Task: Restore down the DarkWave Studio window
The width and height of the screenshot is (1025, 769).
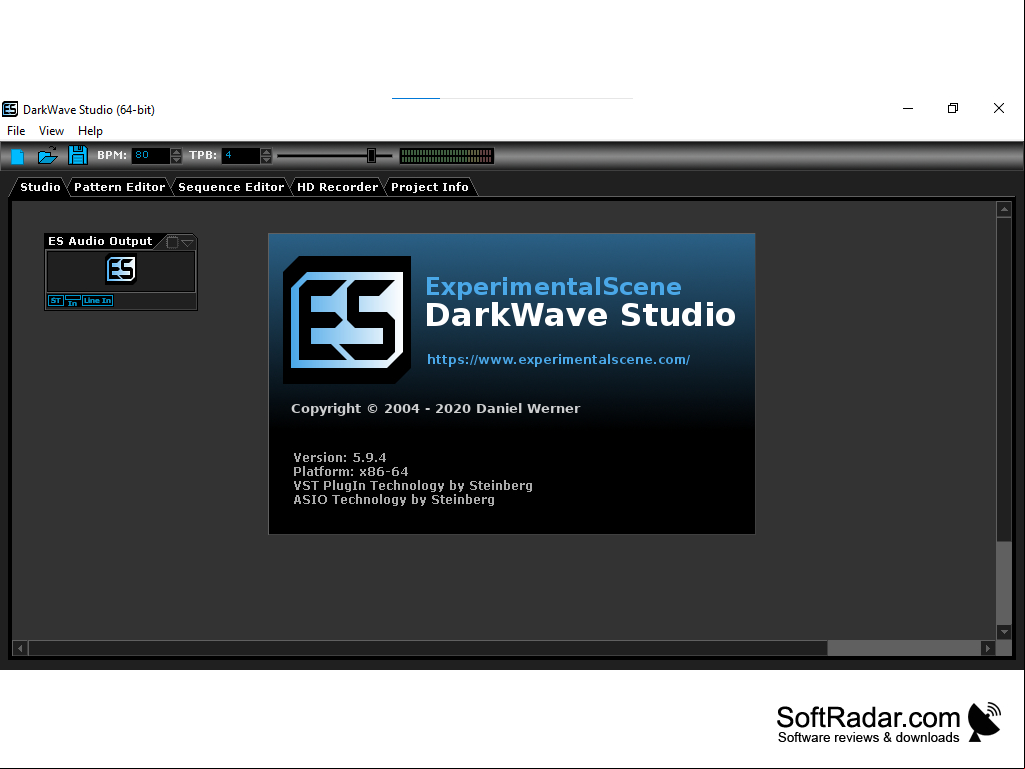Action: tap(953, 109)
